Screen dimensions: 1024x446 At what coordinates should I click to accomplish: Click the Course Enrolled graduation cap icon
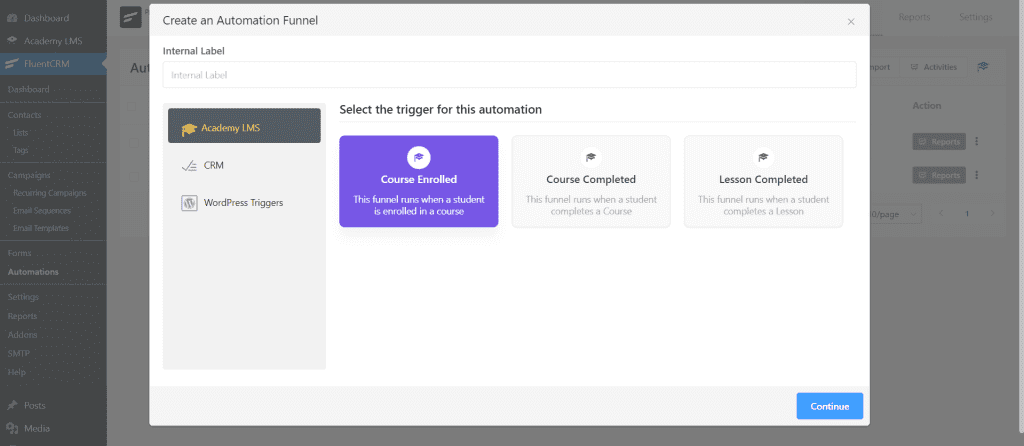coord(419,157)
